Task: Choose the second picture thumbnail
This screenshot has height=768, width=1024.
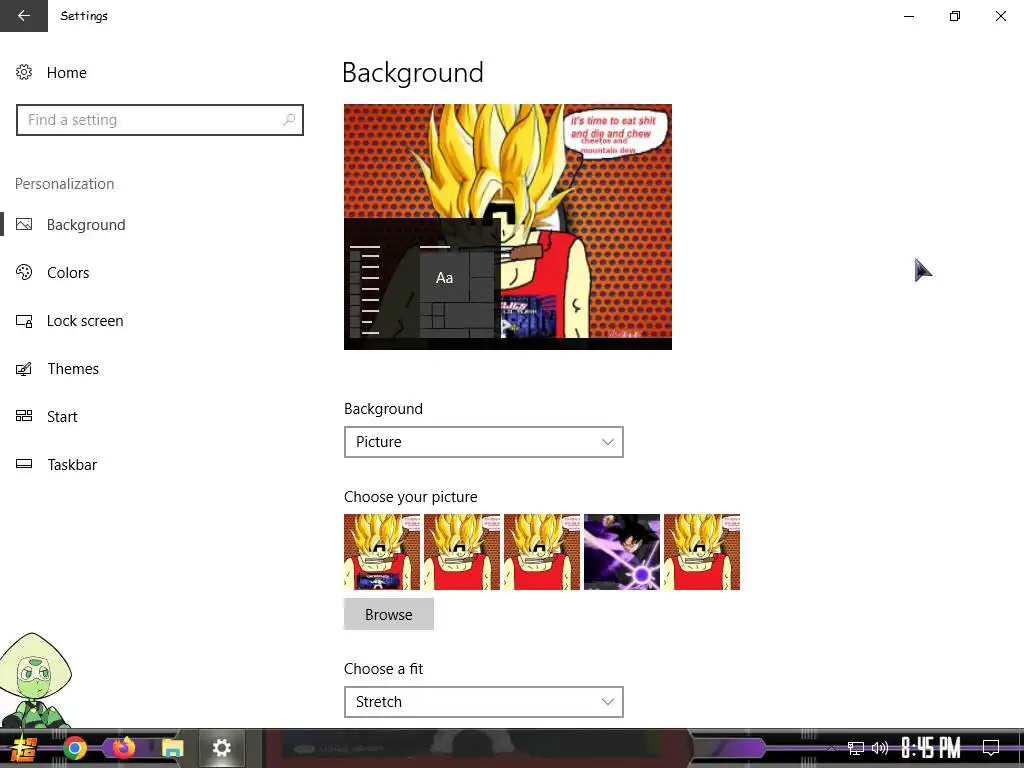Action: click(462, 552)
